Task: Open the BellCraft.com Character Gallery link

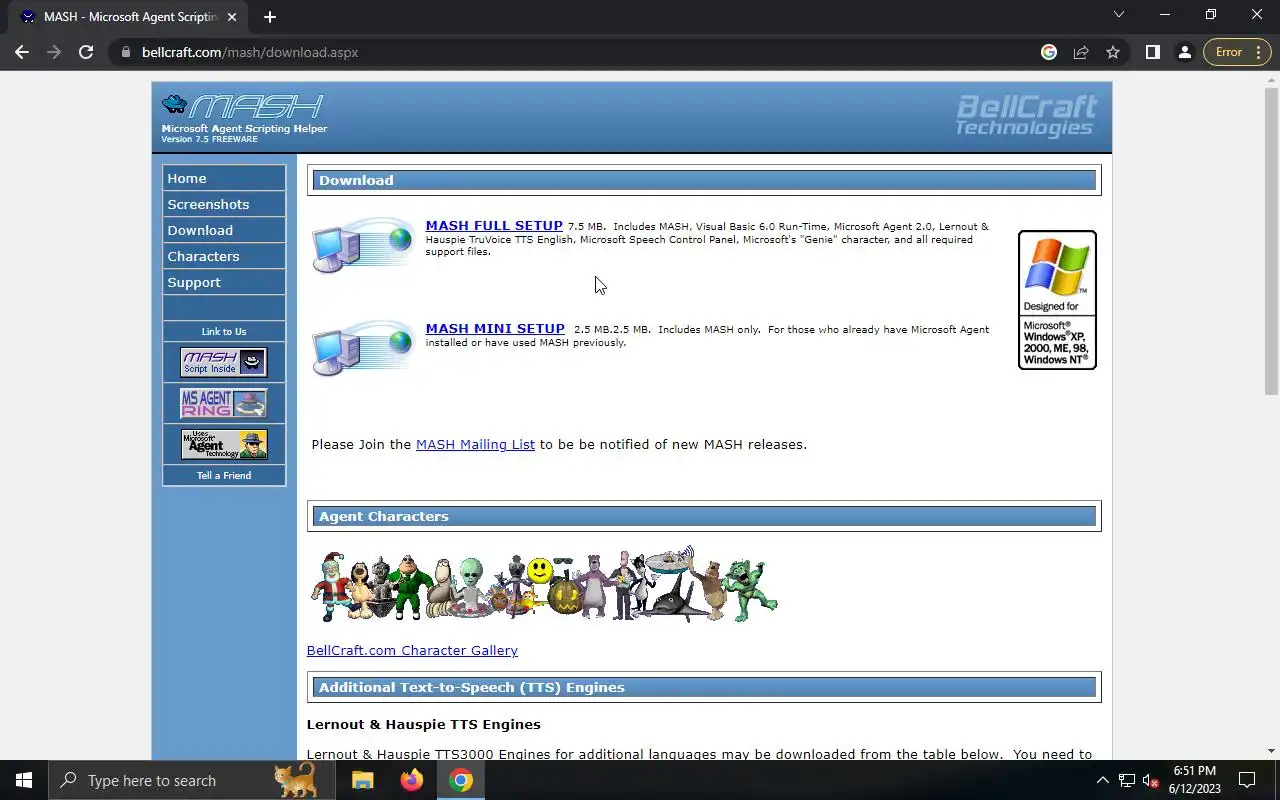Action: click(412, 650)
